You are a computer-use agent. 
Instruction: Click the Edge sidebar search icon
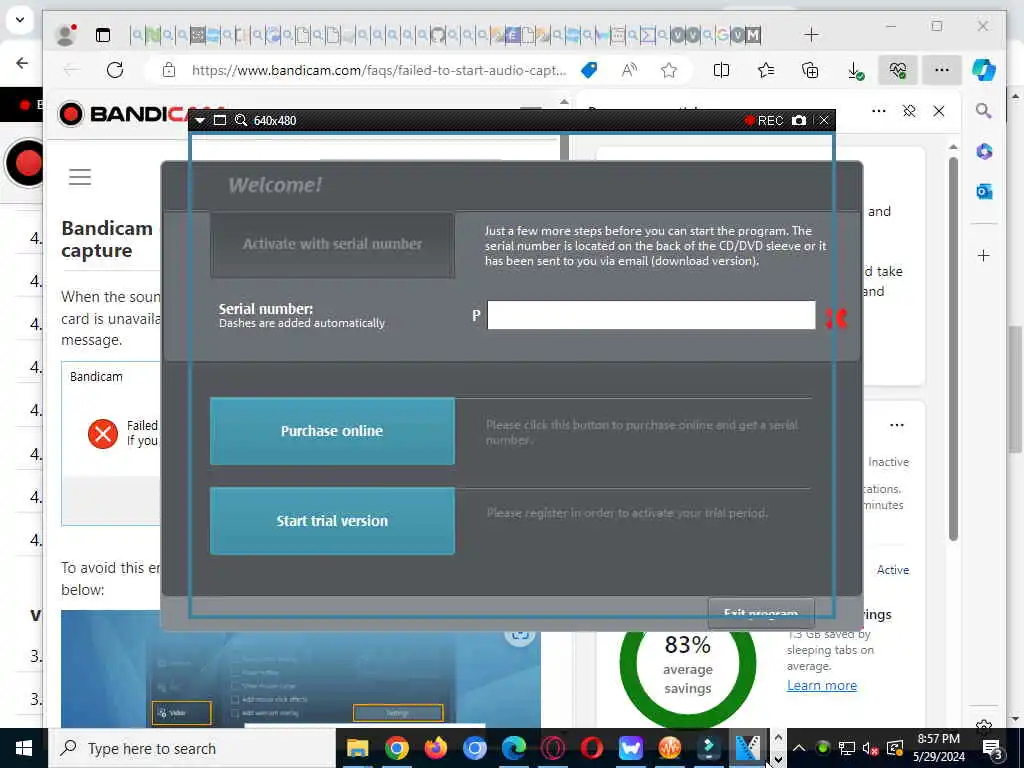coord(984,111)
